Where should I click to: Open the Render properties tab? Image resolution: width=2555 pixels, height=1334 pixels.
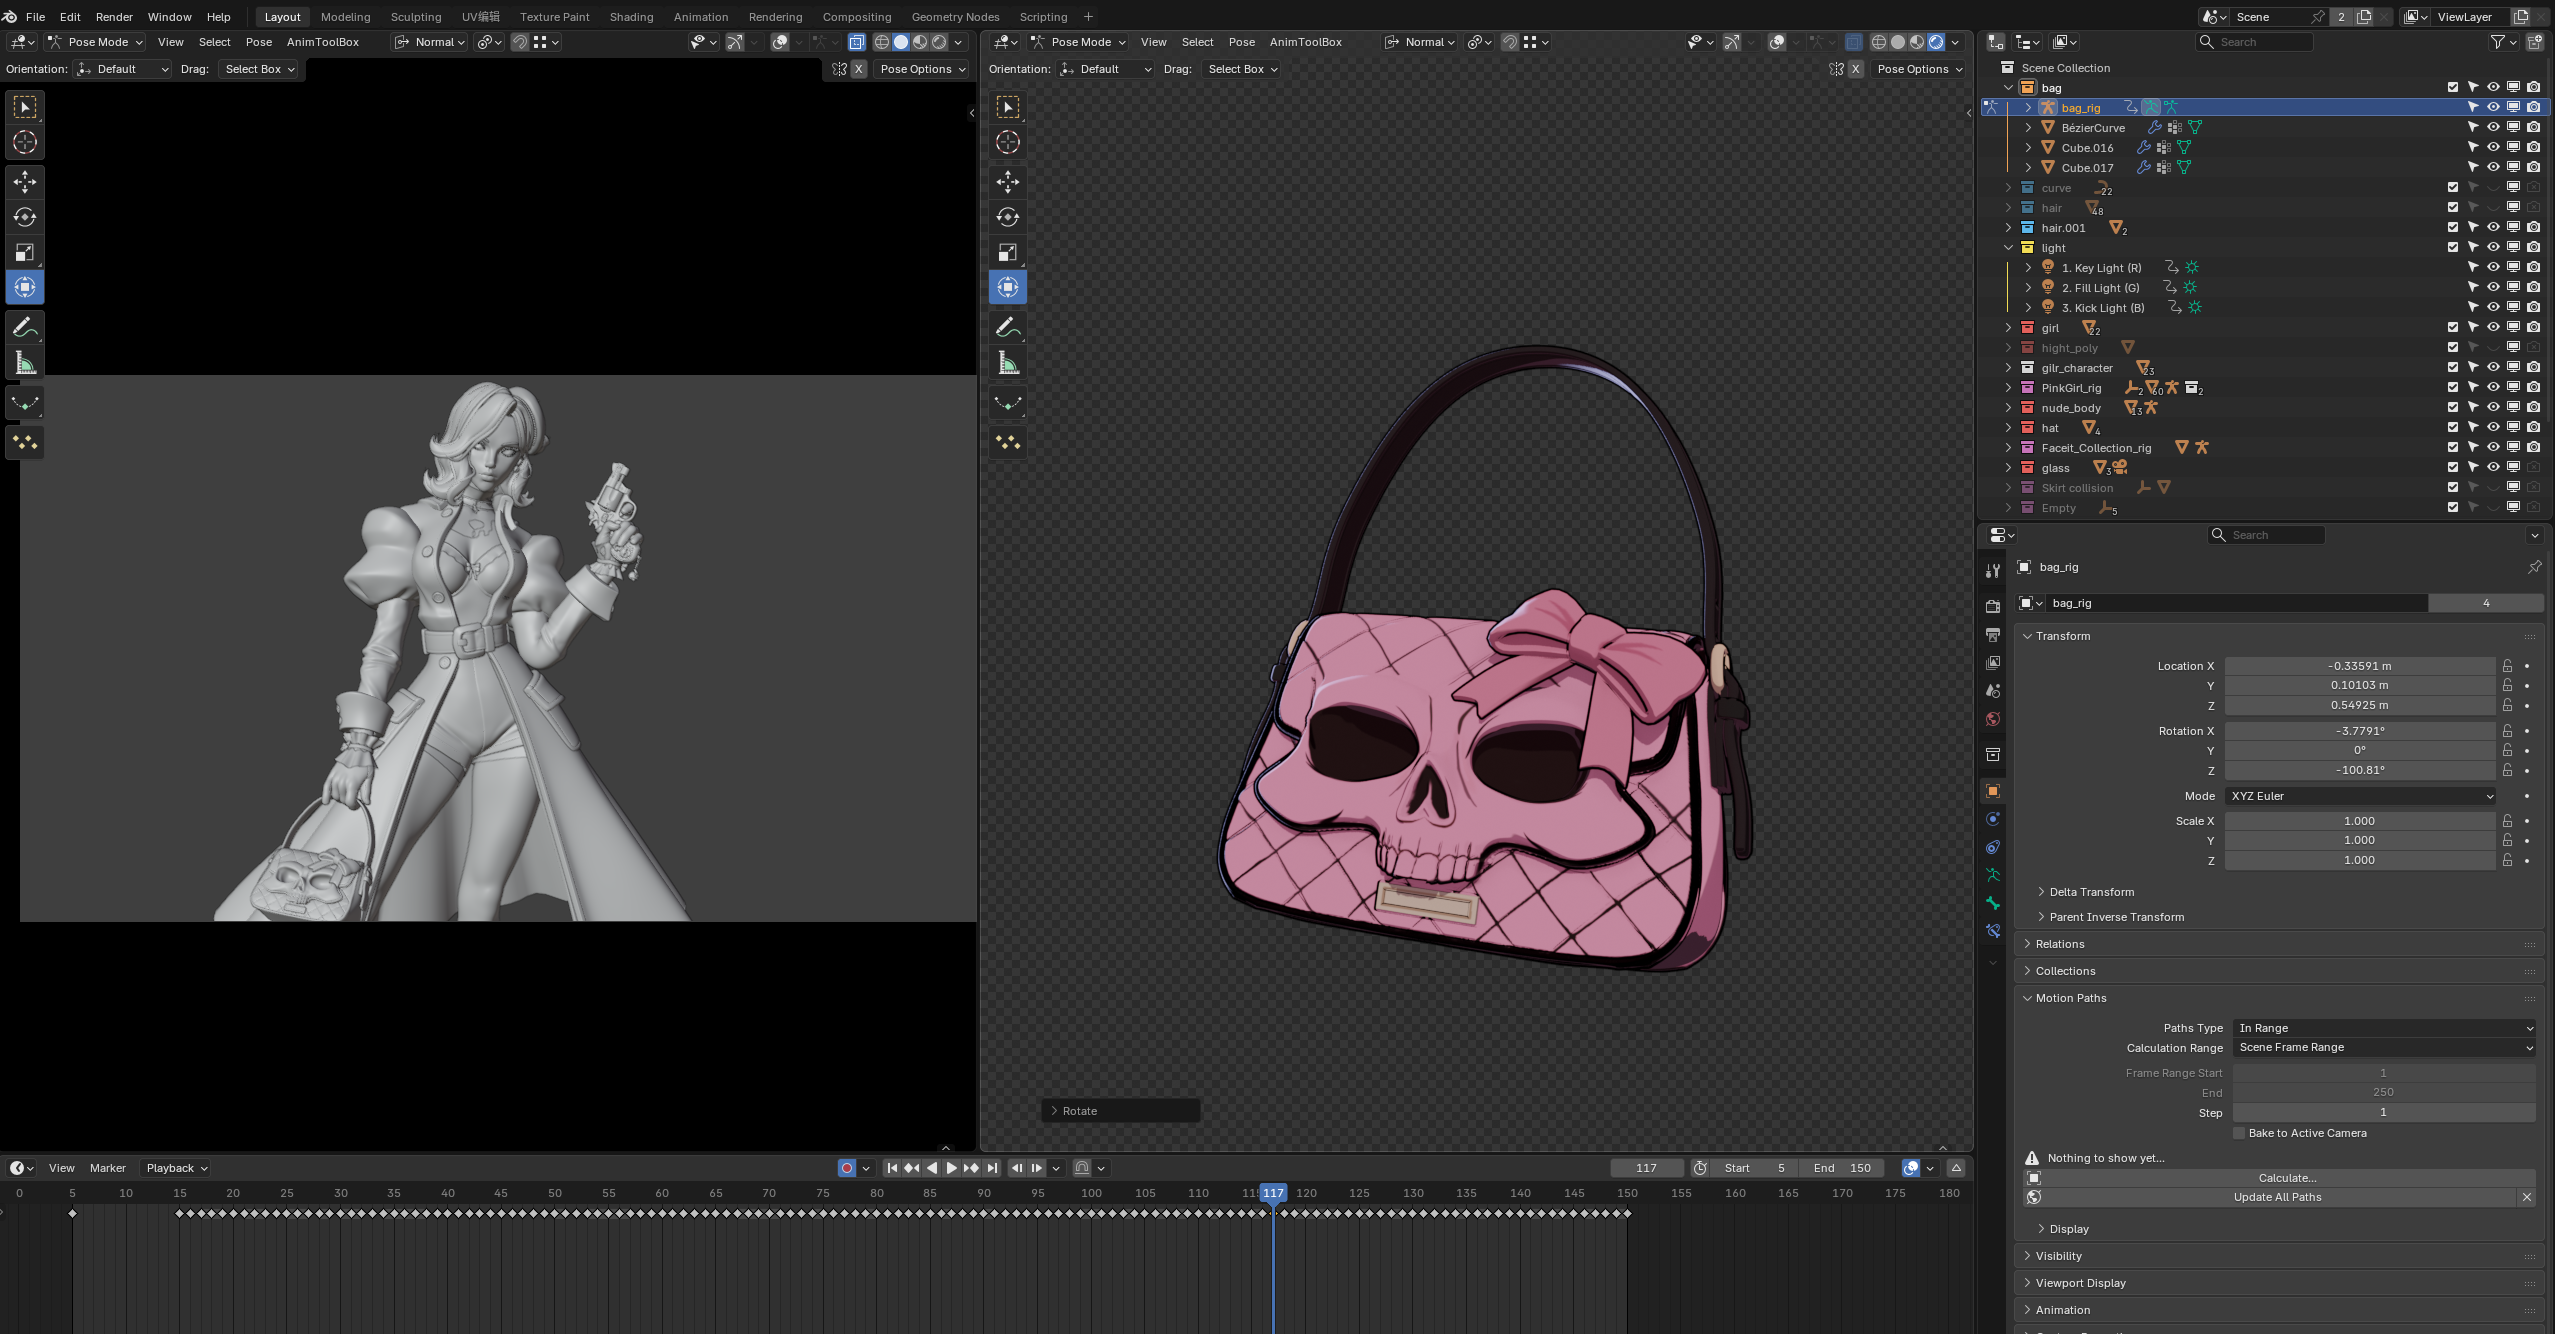point(1993,606)
